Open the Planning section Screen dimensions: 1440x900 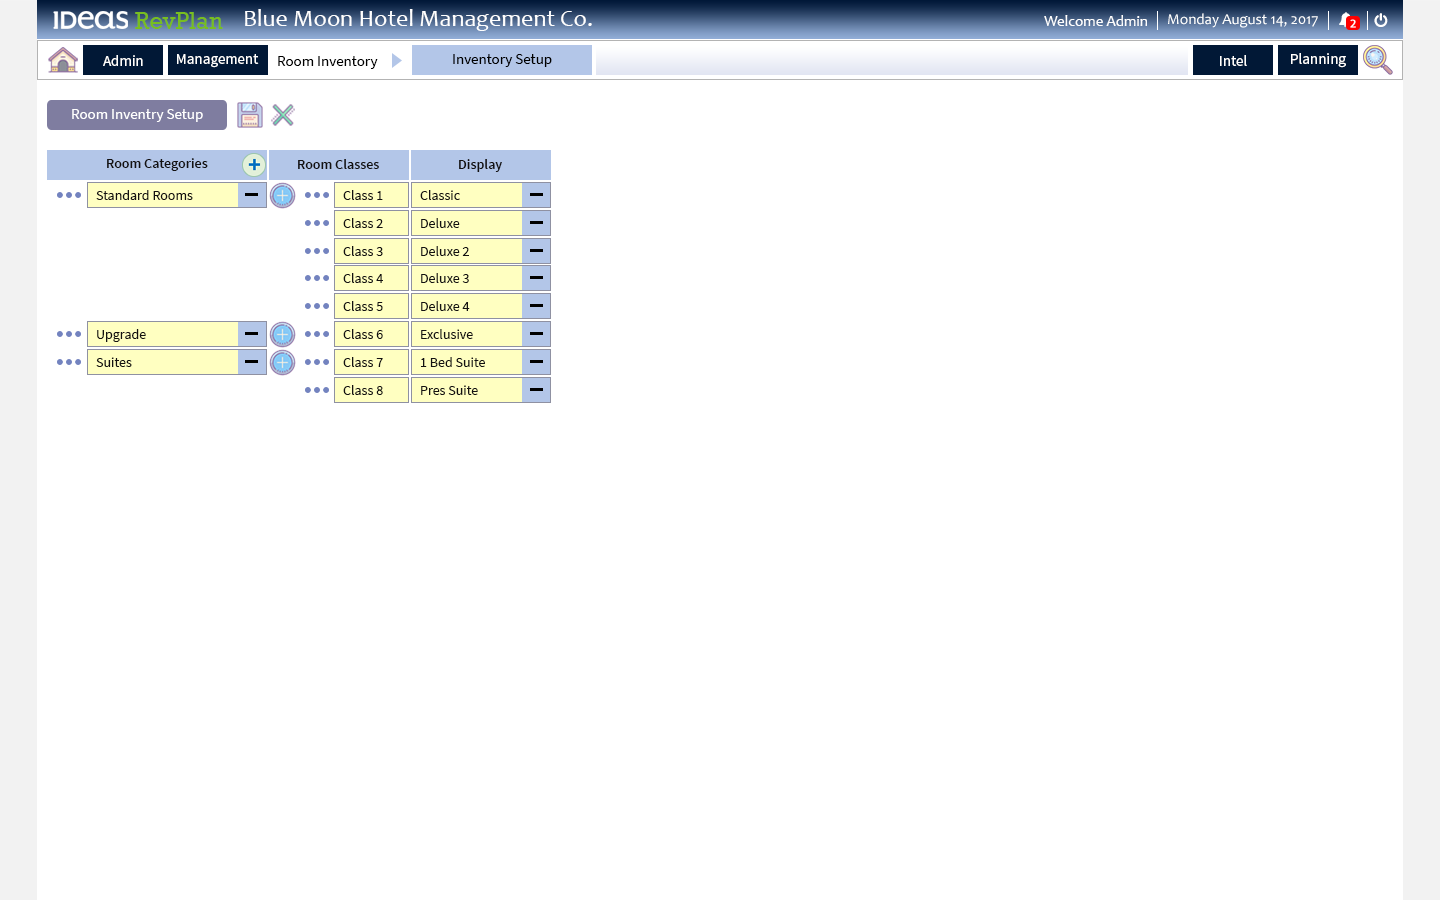[1317, 59]
